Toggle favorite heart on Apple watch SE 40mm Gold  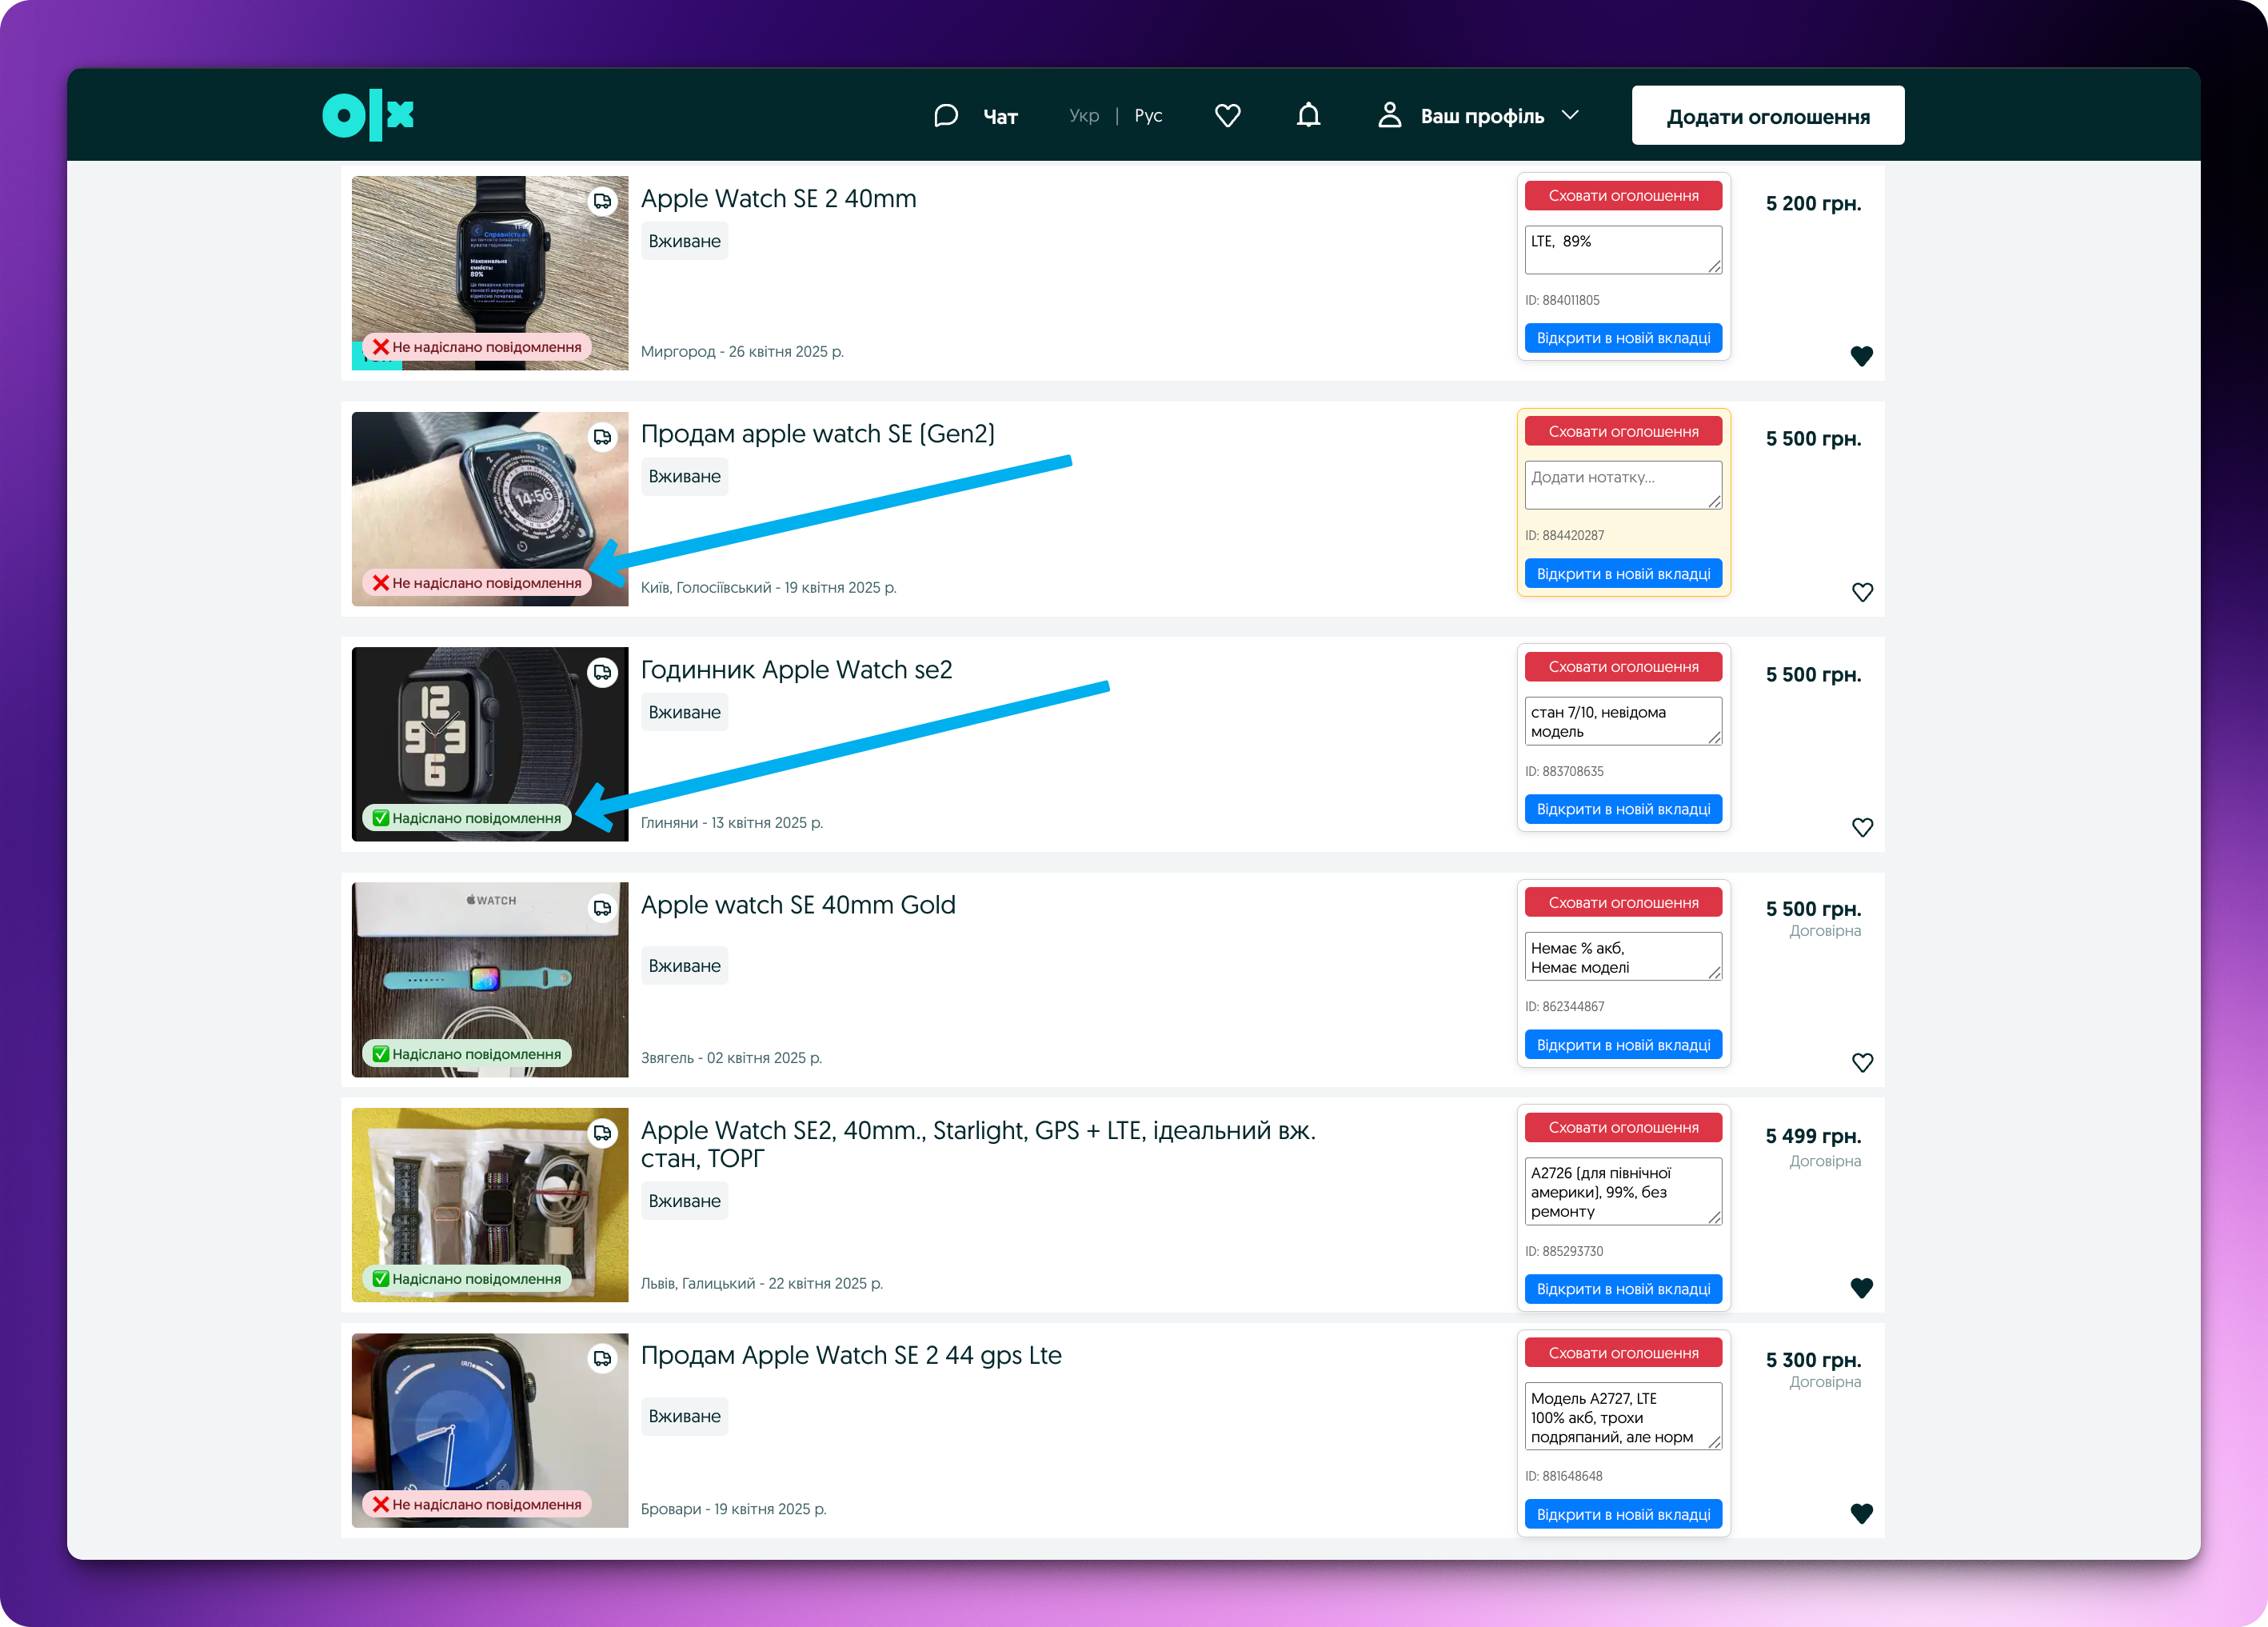(x=1861, y=1062)
